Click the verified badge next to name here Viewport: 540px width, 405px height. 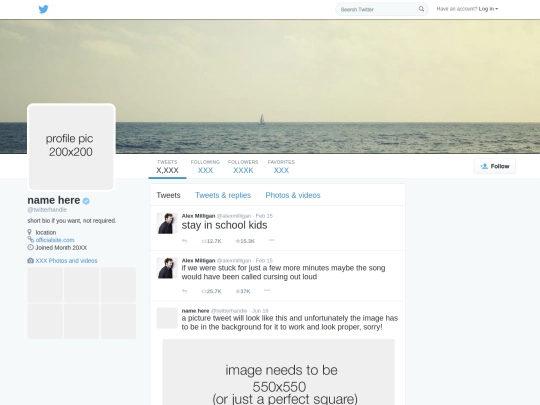pyautogui.click(x=86, y=201)
